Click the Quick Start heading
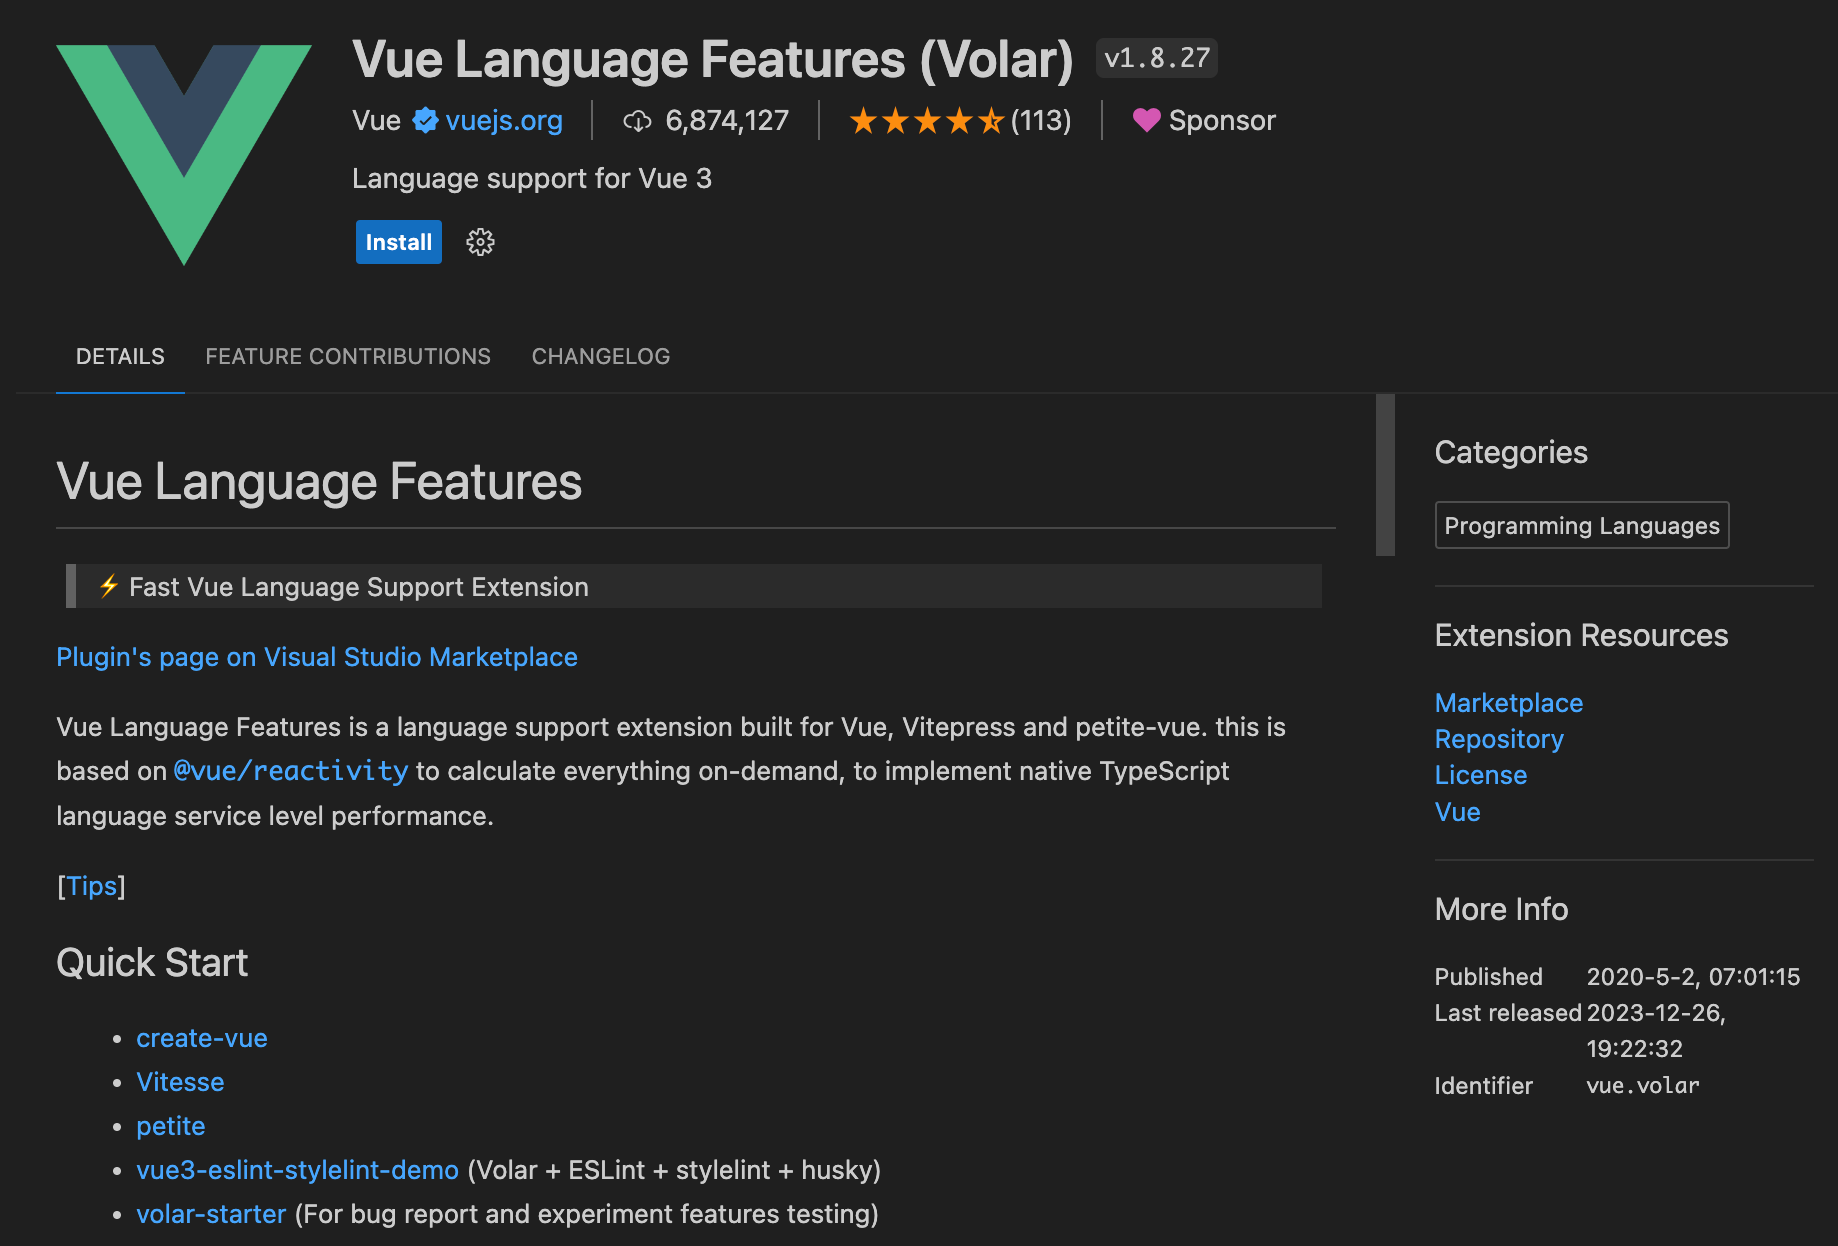1838x1246 pixels. (152, 963)
